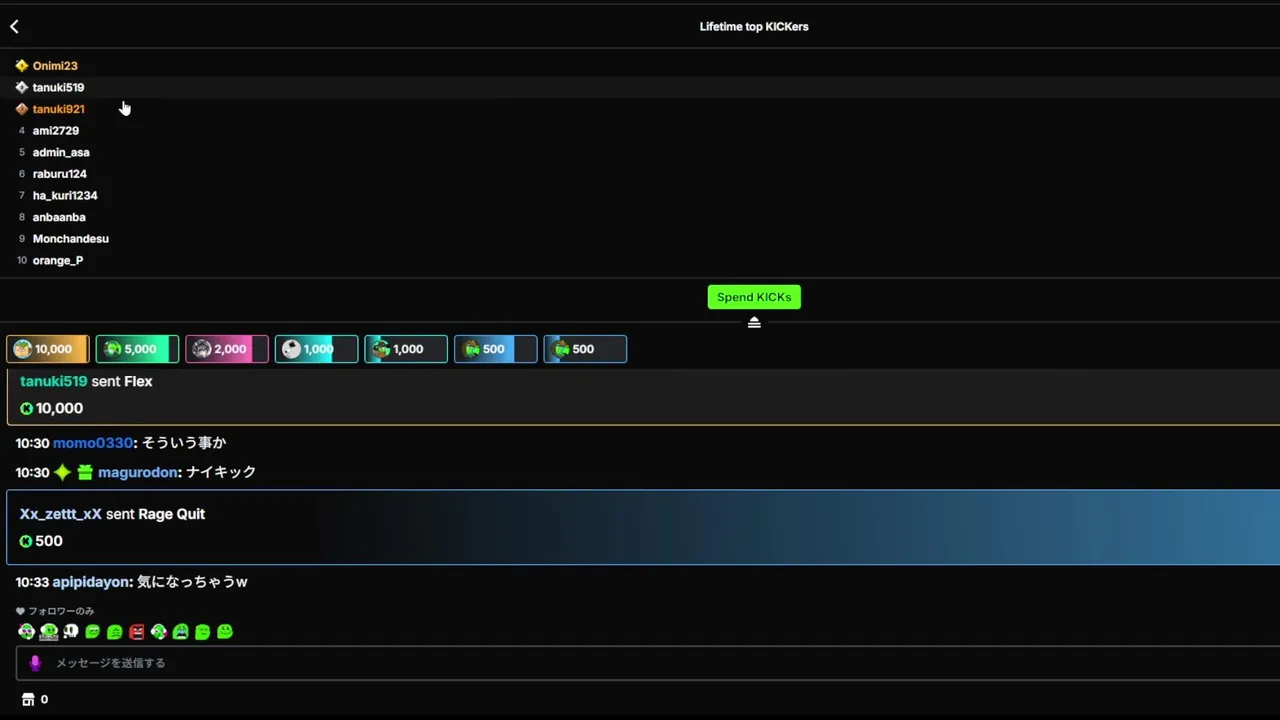Open apipidayon's username in chat
Viewport: 1280px width, 720px height.
click(x=92, y=582)
